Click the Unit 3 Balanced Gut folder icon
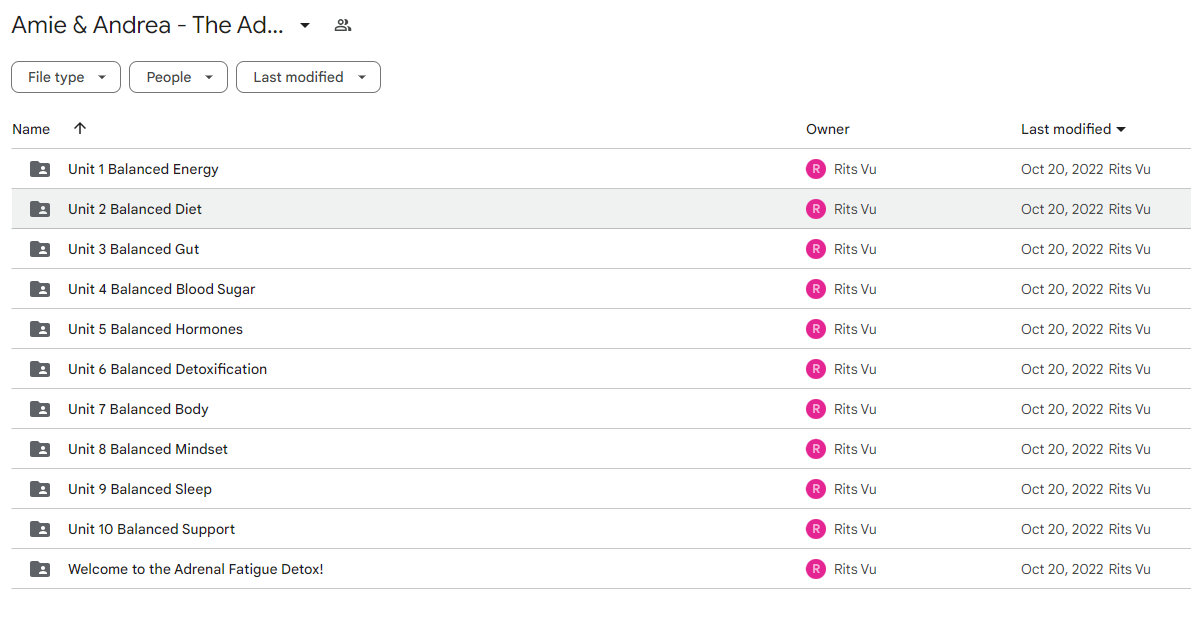This screenshot has height=618, width=1191. point(40,249)
